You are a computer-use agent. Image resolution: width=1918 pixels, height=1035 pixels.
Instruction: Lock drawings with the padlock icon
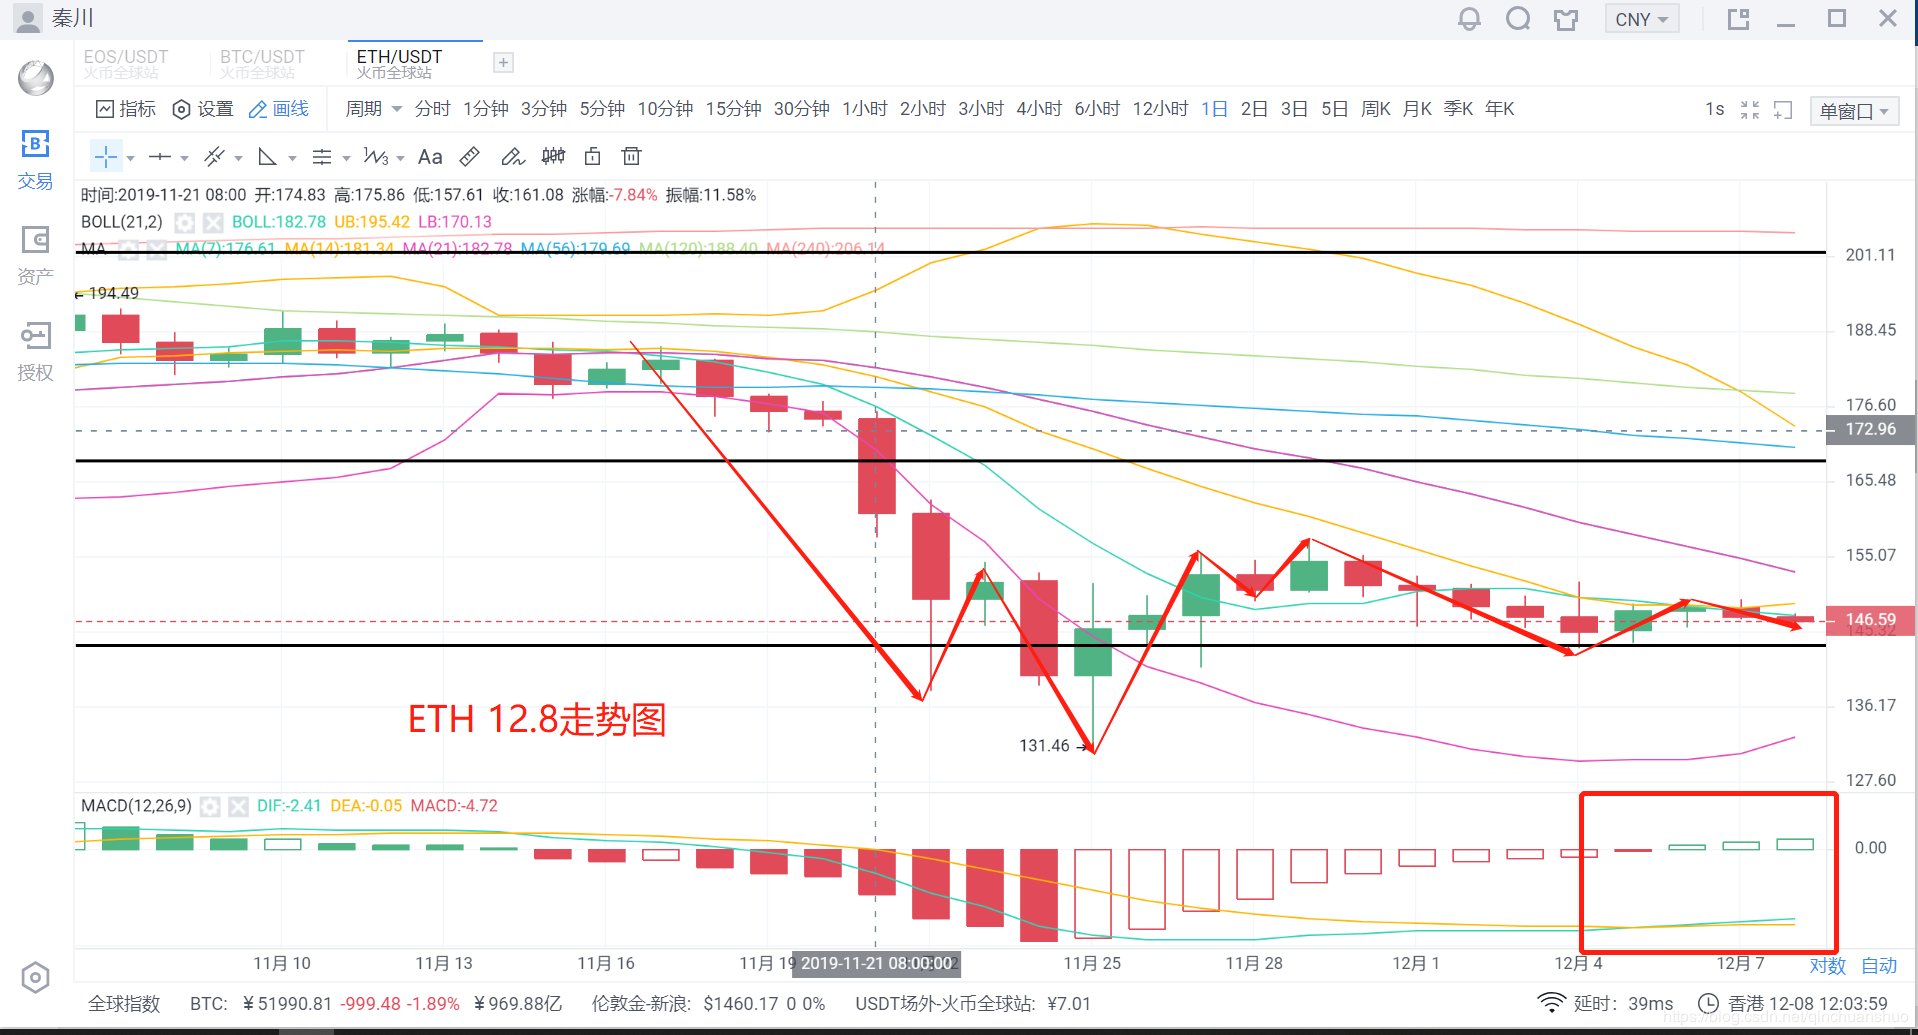(x=592, y=156)
